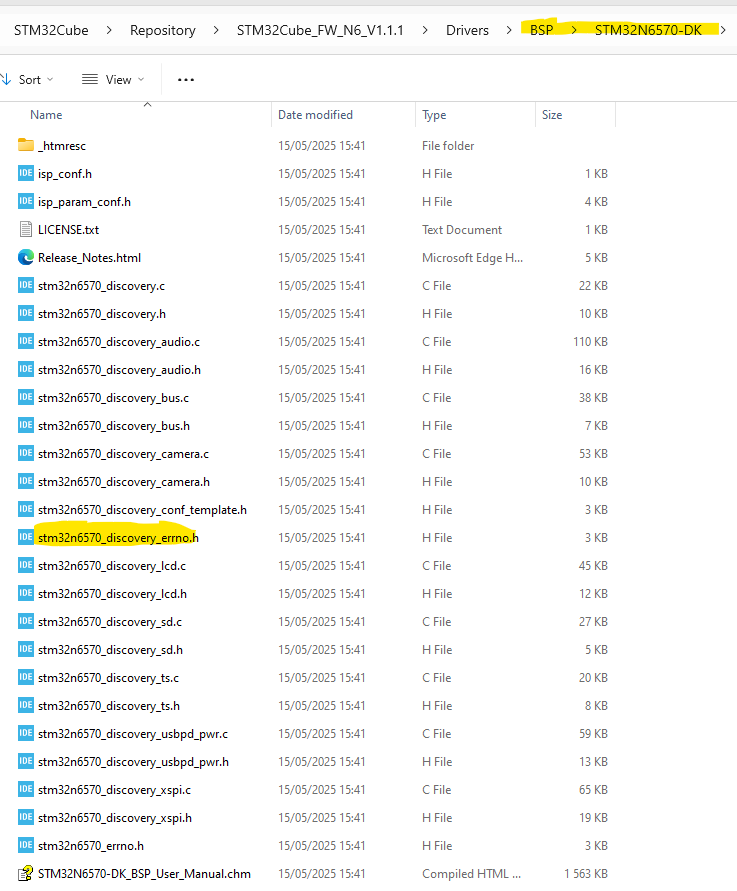The height and width of the screenshot is (891, 737).
Task: Click the '1 563 KB' size cell
Action: coord(586,873)
